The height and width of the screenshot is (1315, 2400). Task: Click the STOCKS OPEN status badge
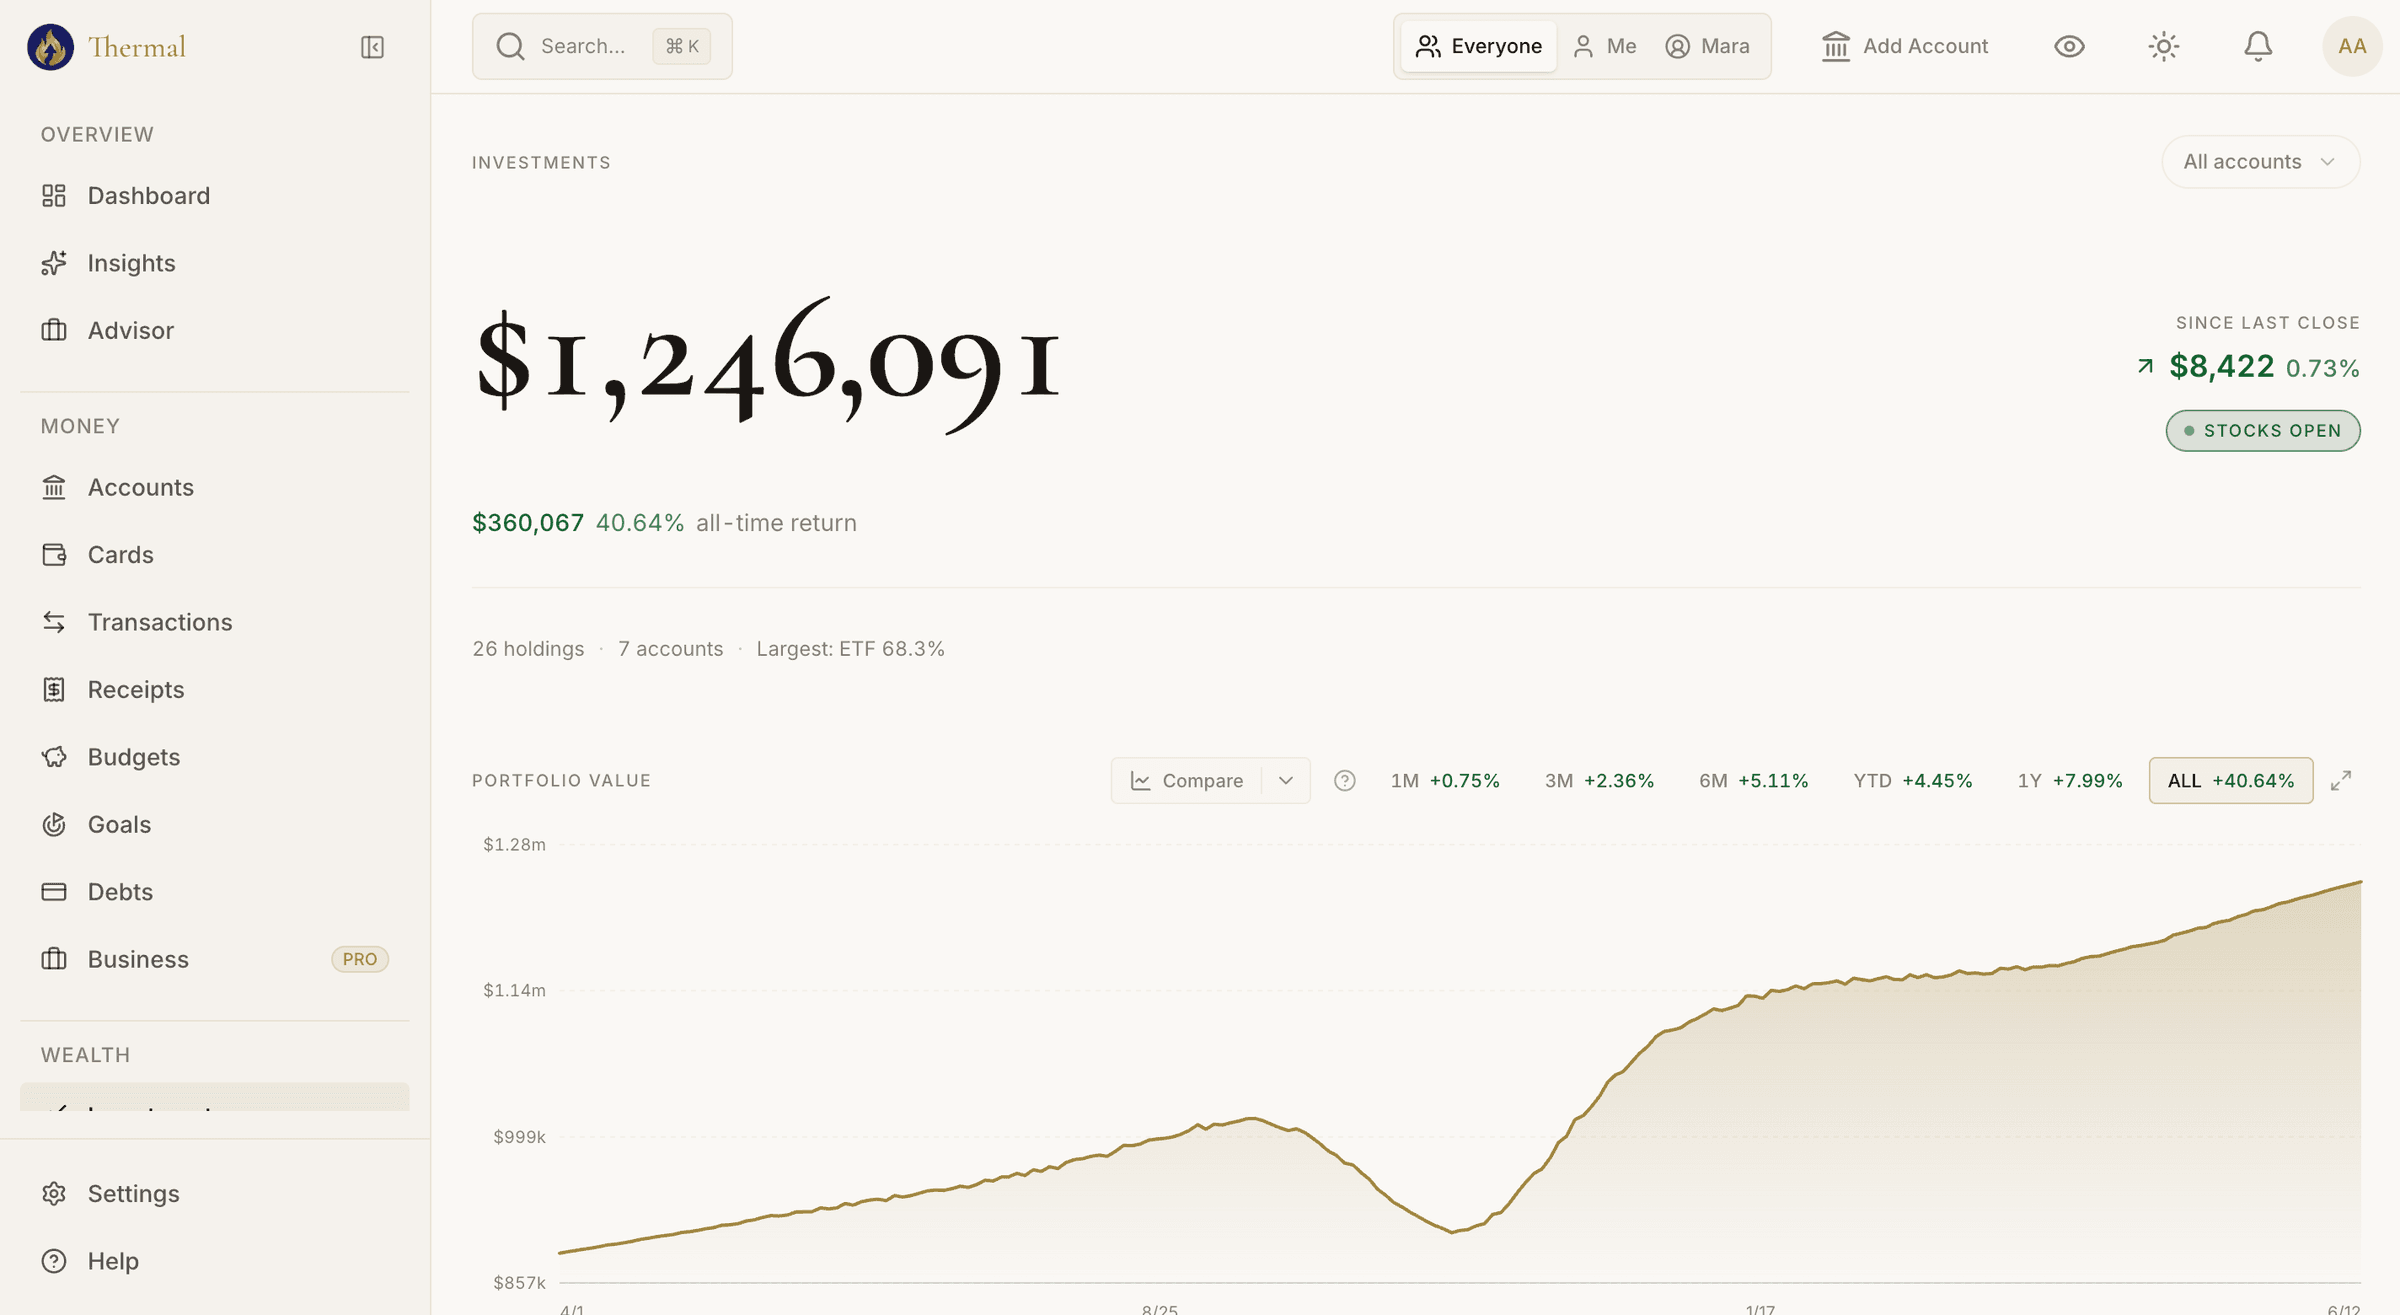2263,431
